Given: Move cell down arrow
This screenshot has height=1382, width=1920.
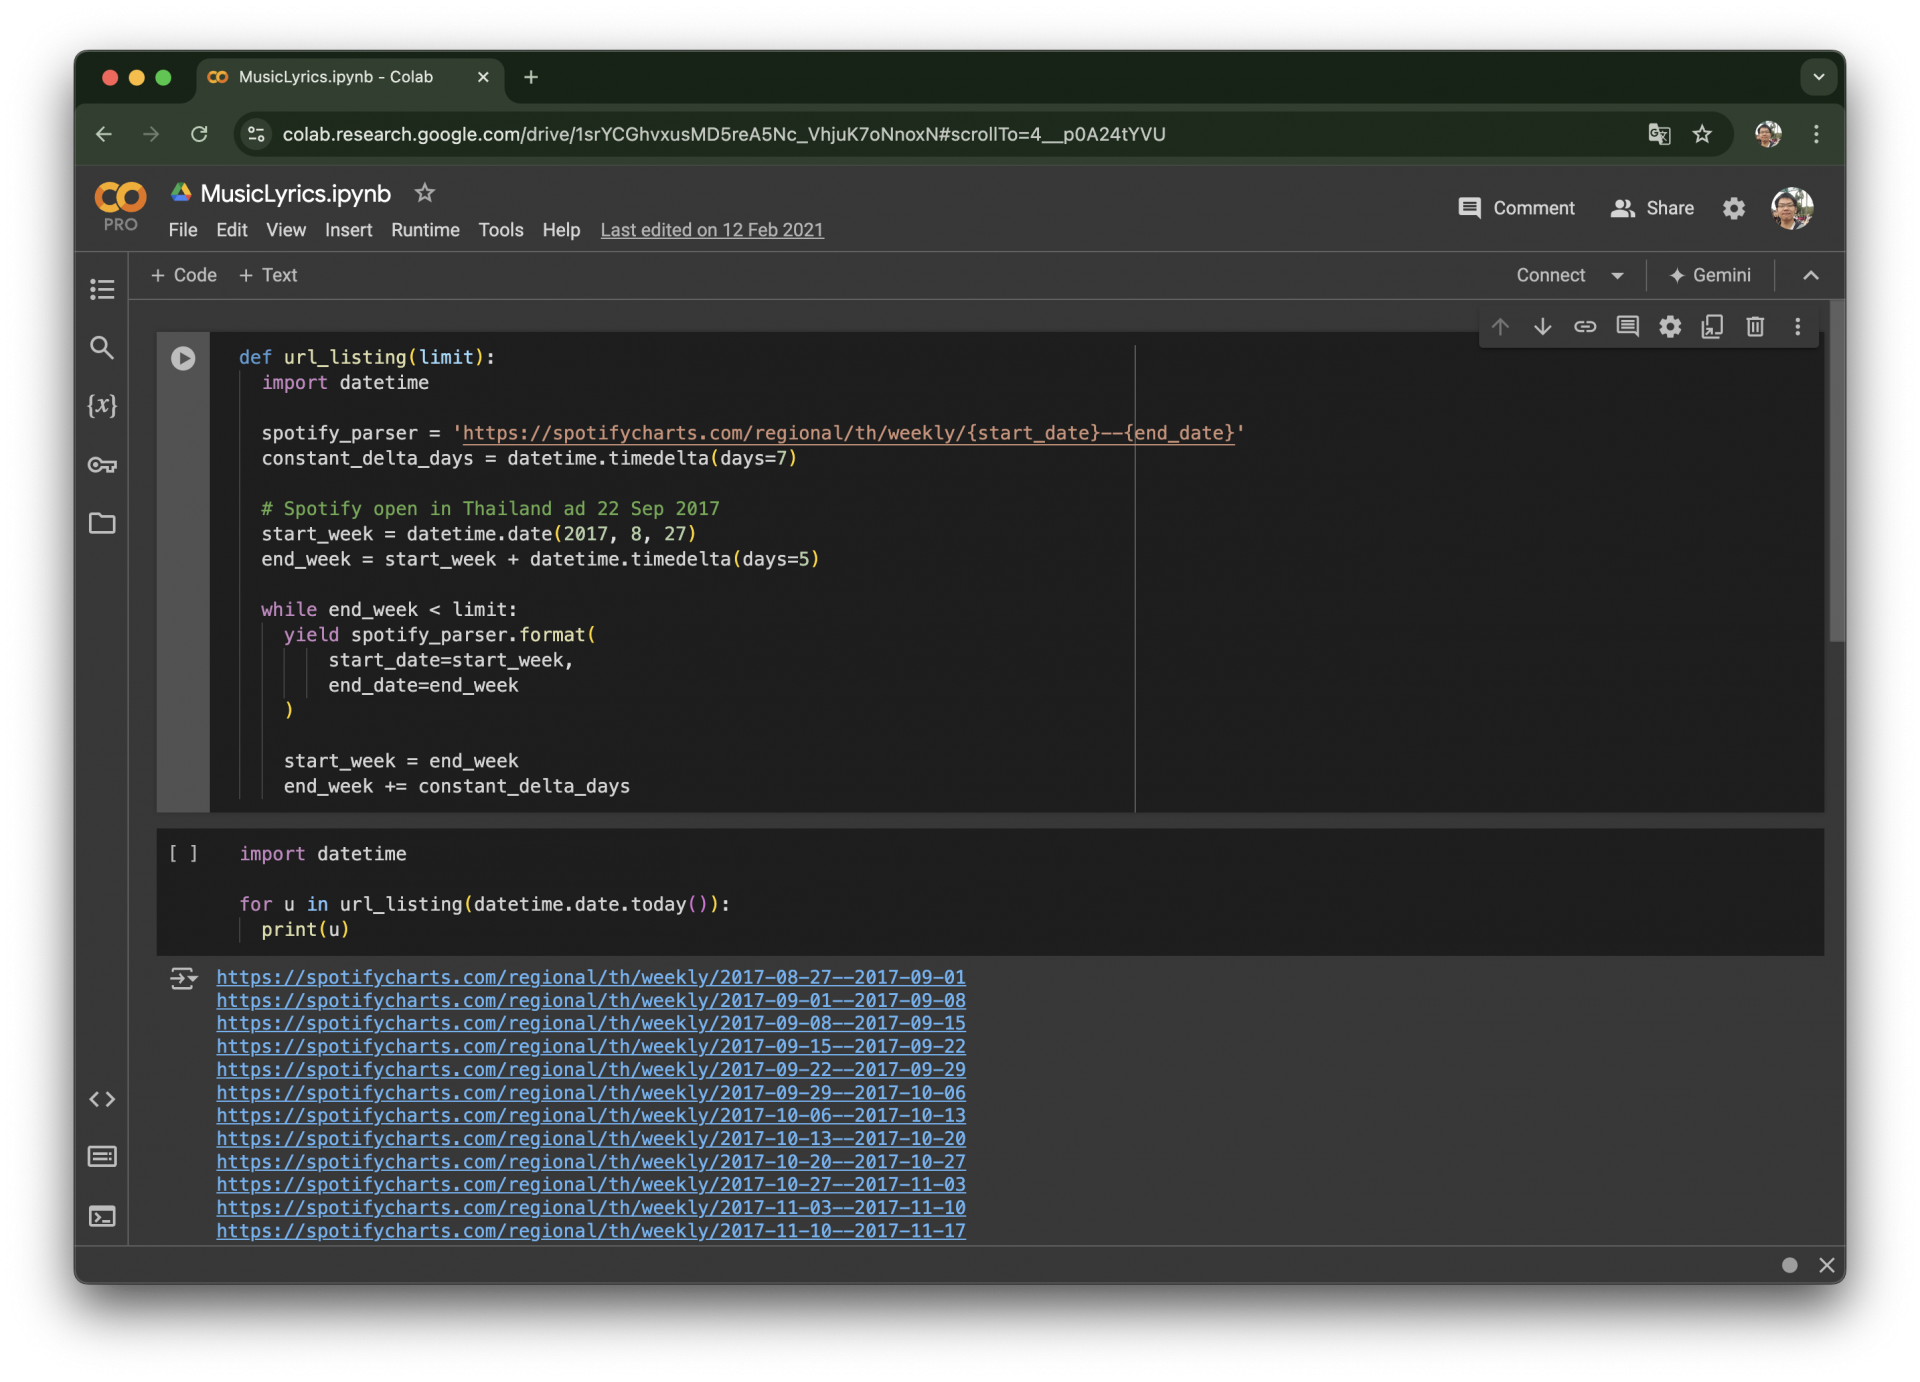Looking at the screenshot, I should coord(1542,327).
